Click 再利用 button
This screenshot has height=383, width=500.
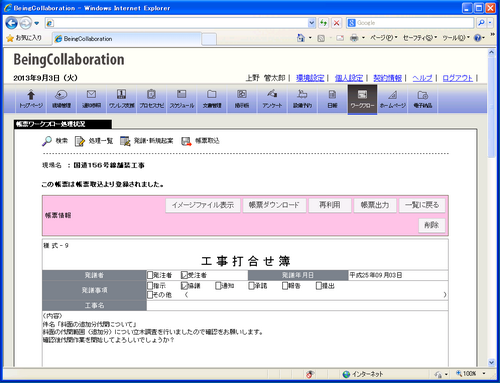pos(330,205)
